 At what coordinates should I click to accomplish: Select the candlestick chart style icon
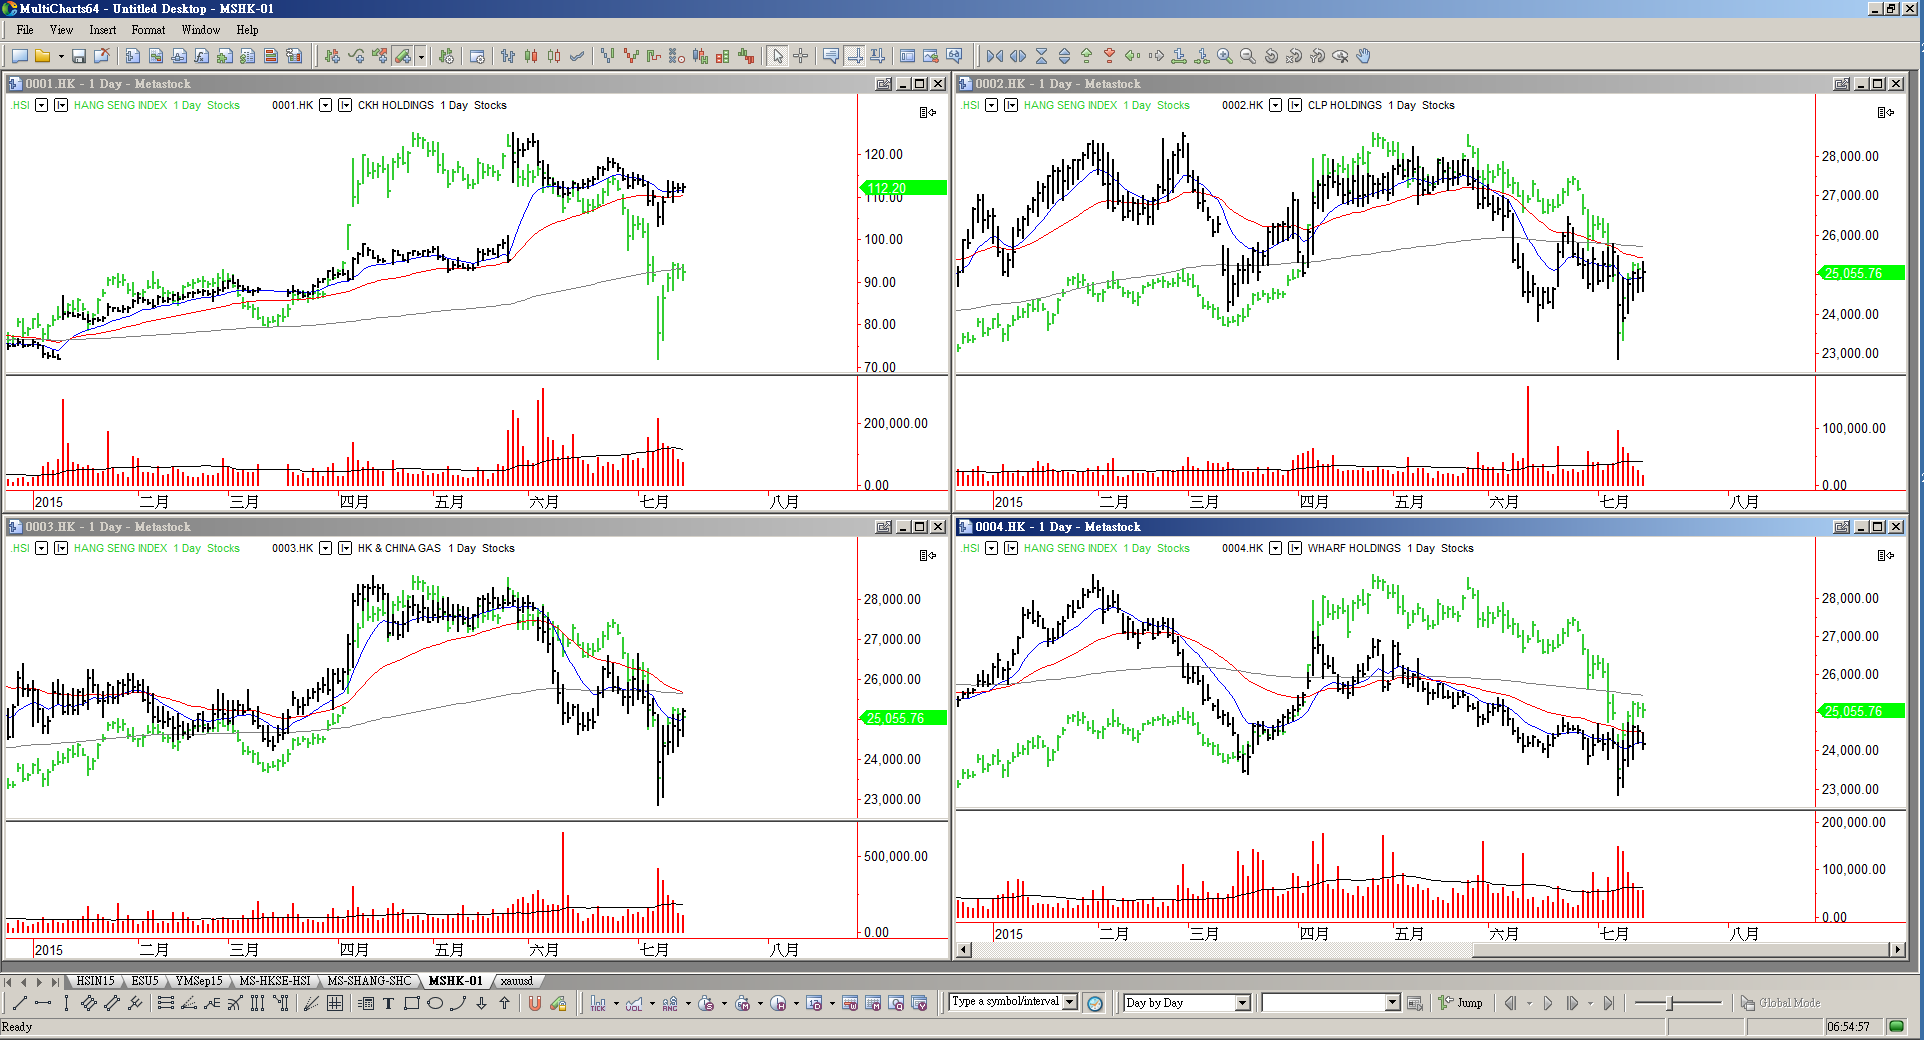(531, 56)
